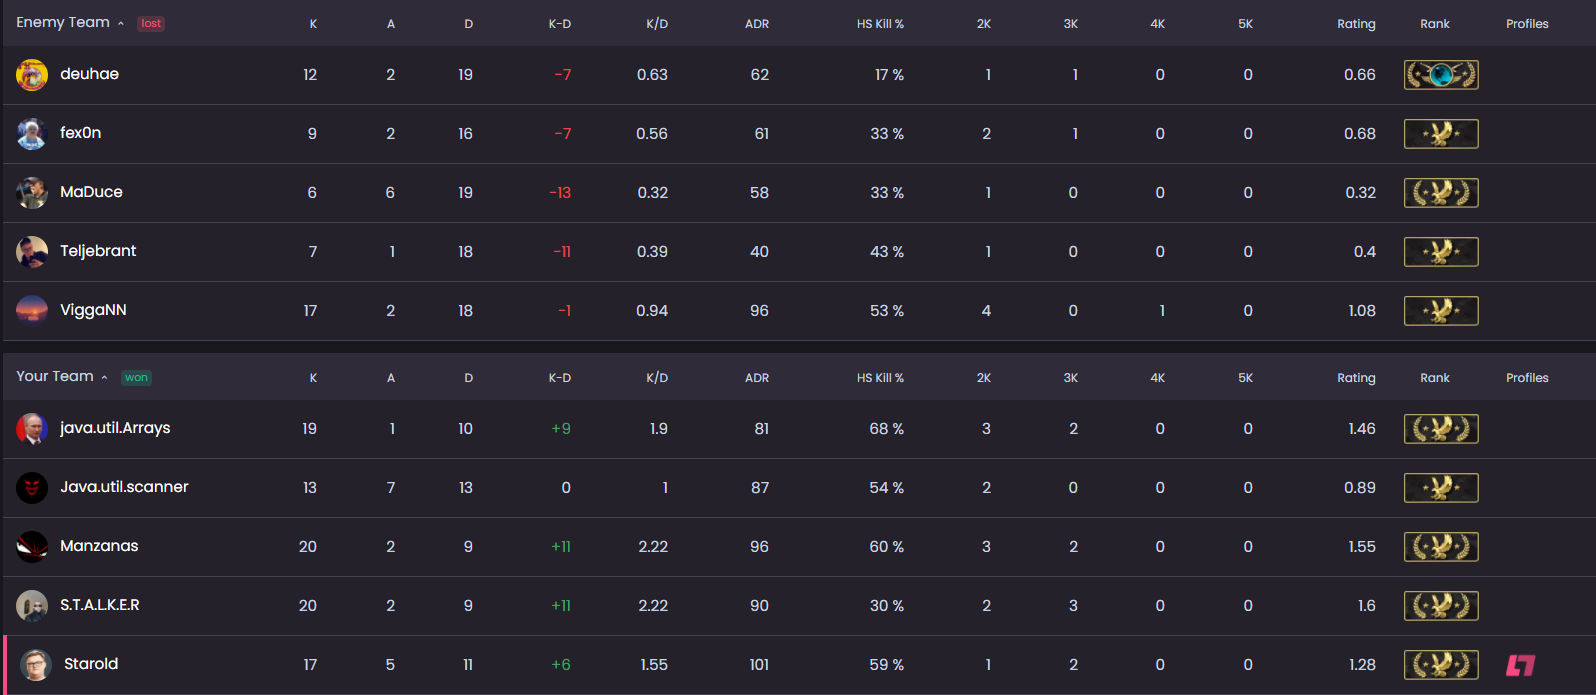
Task: Click S.T.A.L.K.E.R's avatar icon
Action: coord(32,605)
